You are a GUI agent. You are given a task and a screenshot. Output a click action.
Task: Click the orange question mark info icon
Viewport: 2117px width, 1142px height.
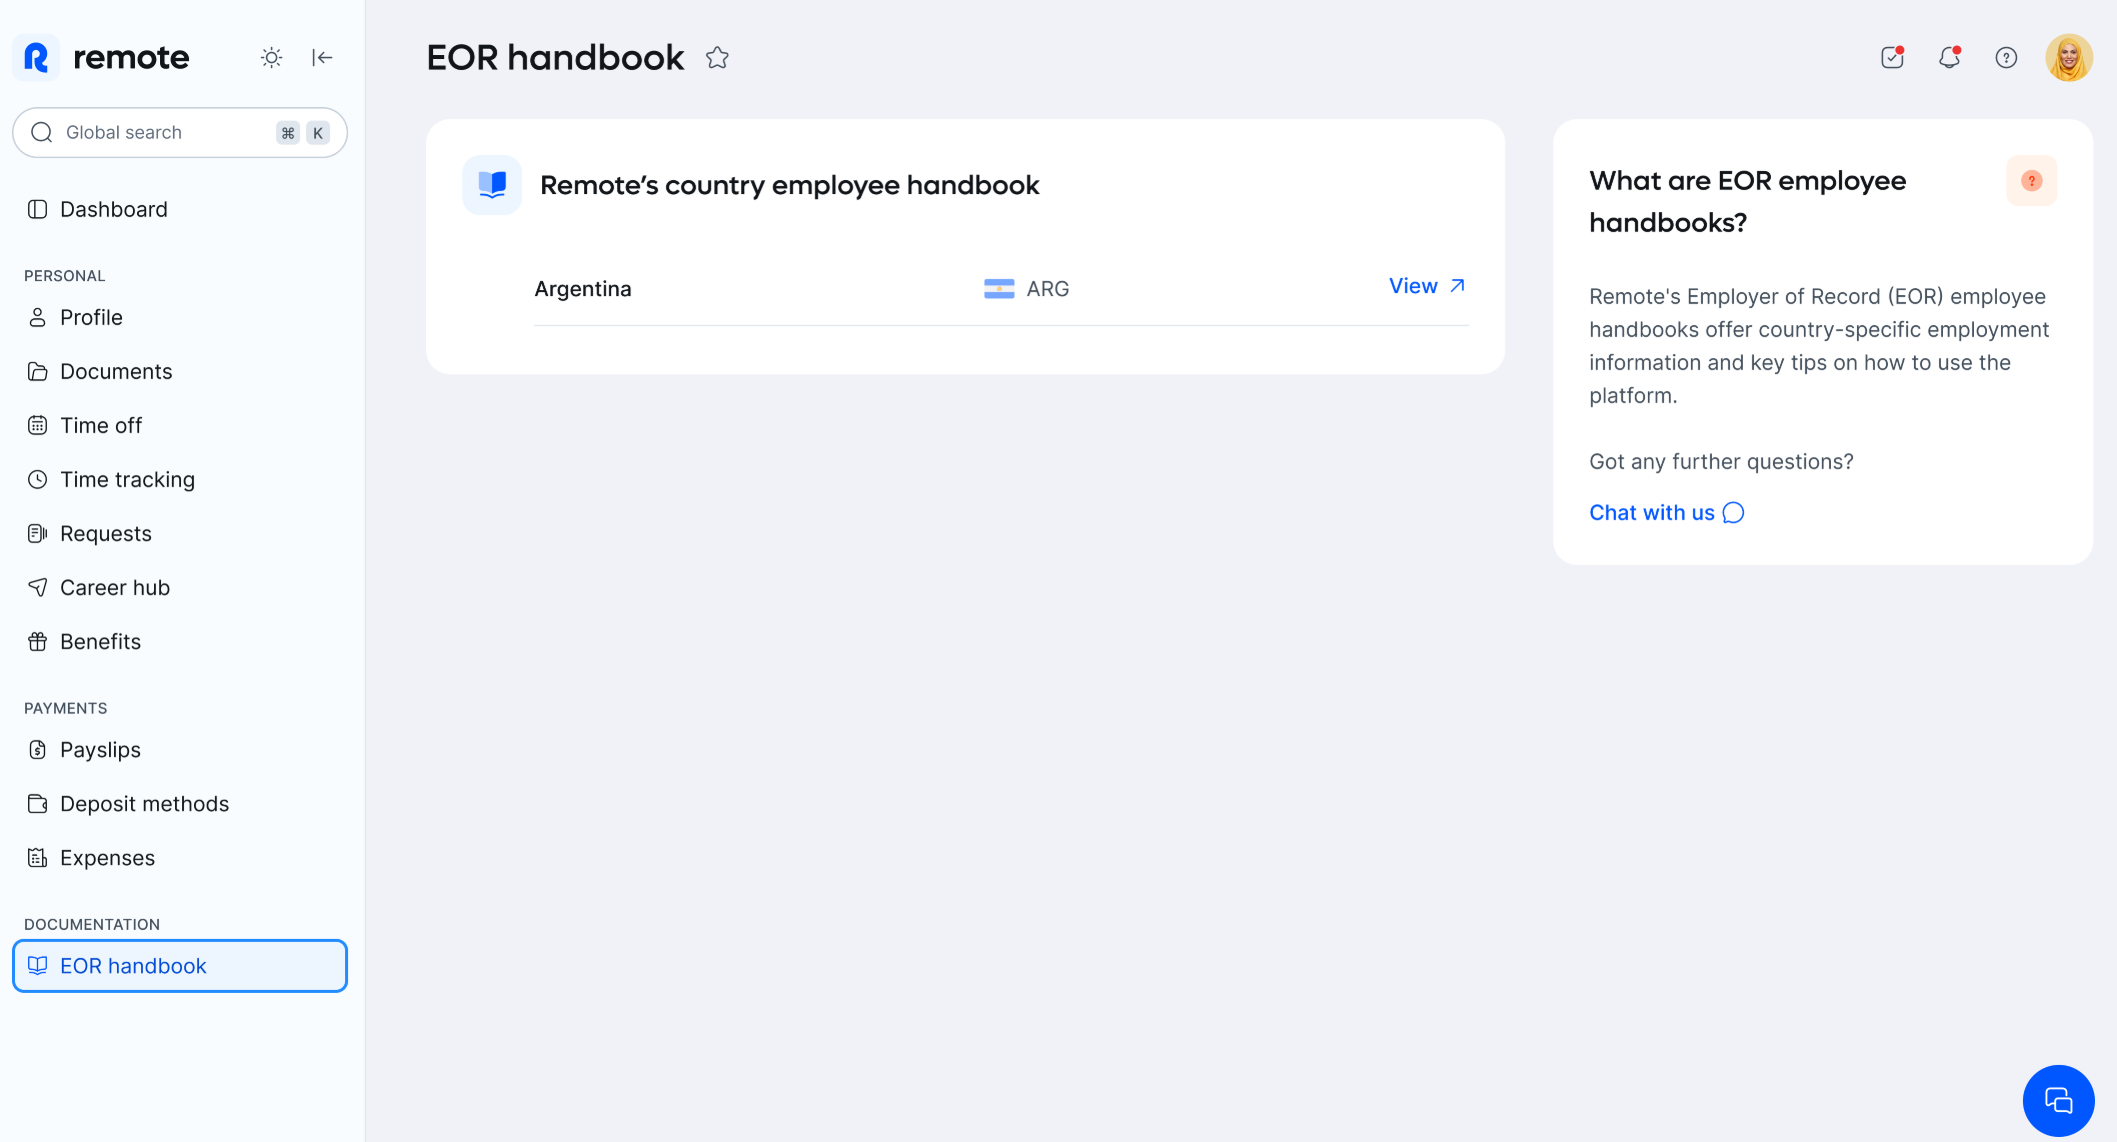coord(2031,181)
